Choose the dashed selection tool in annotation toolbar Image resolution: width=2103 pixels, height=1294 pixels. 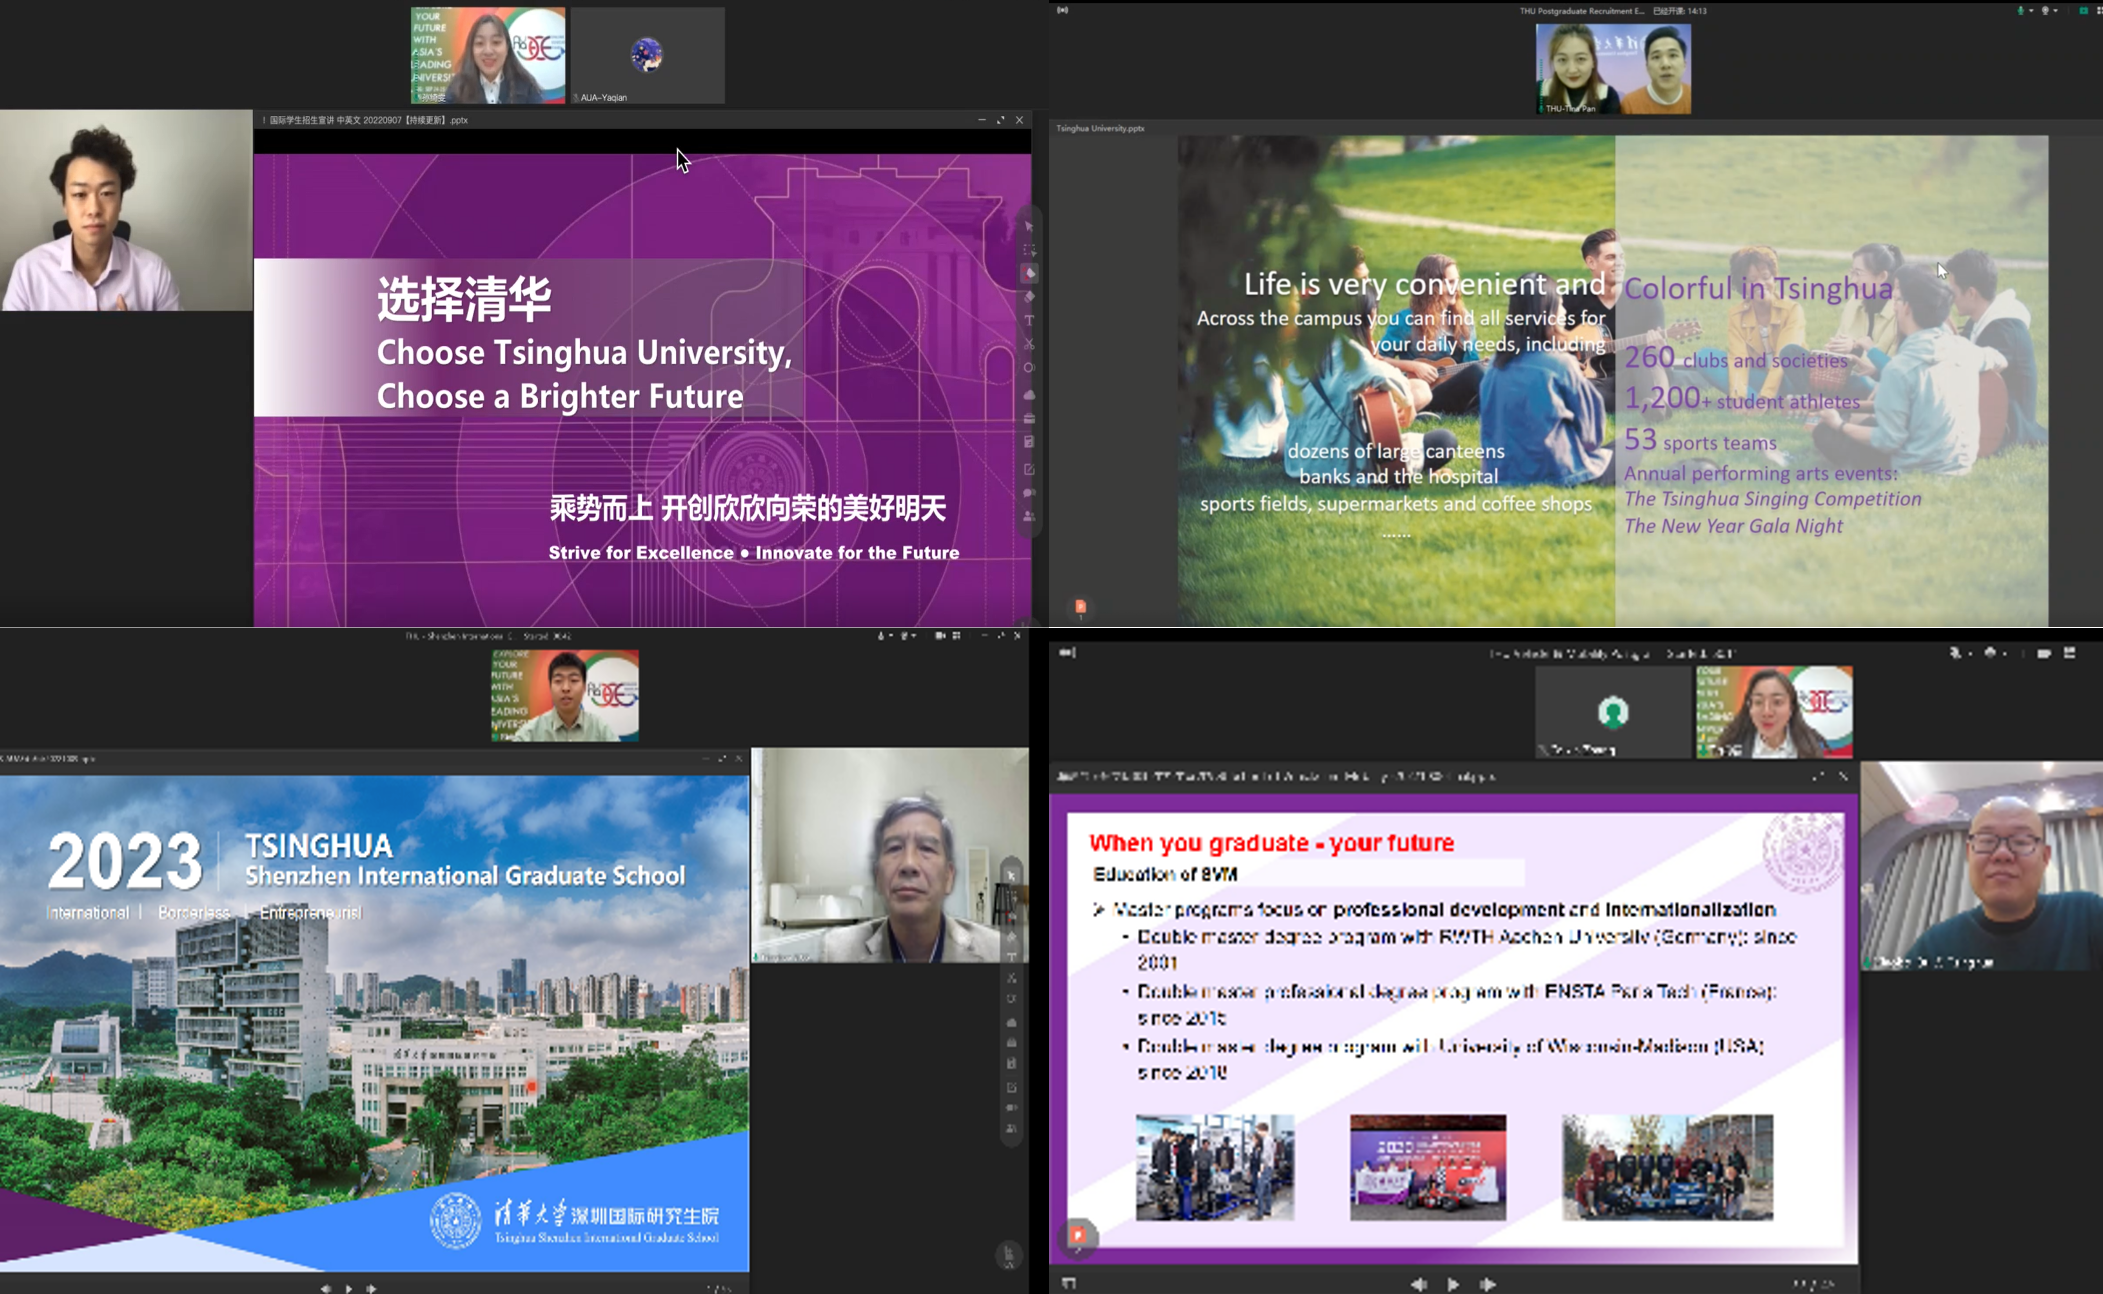point(1029,250)
